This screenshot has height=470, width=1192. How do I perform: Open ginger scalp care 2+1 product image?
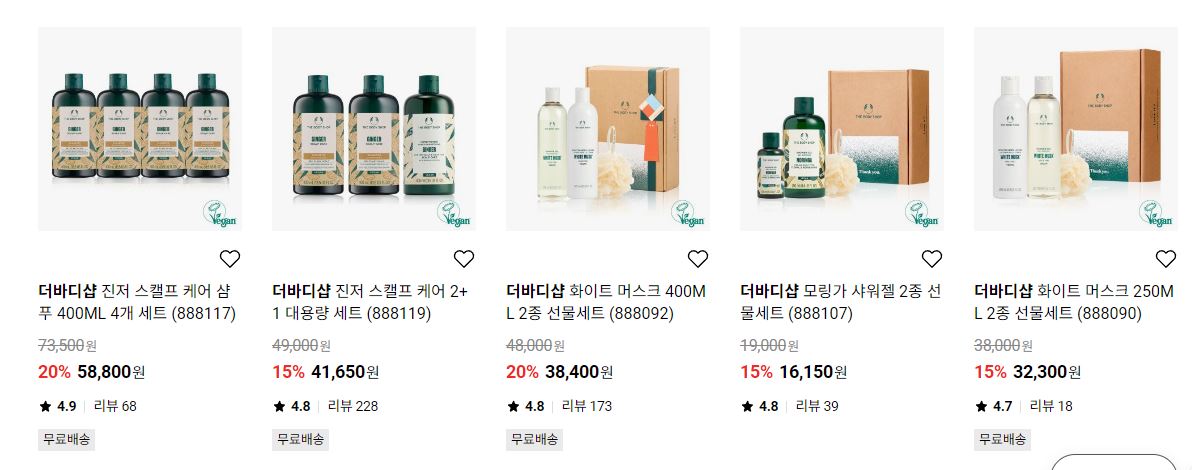374,129
